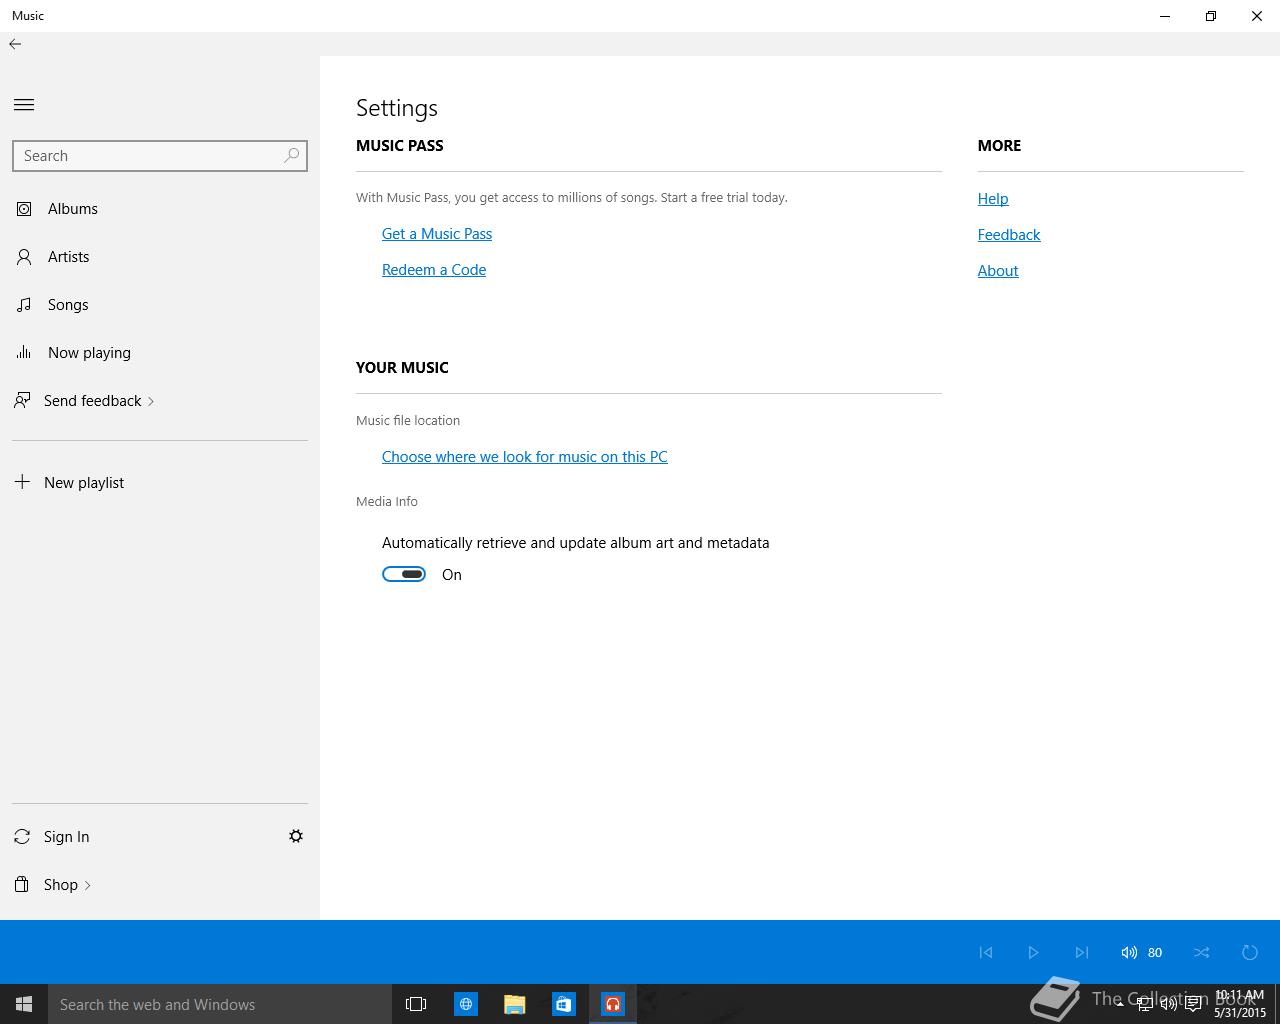
Task: Sign In to your account
Action: pyautogui.click(x=66, y=837)
